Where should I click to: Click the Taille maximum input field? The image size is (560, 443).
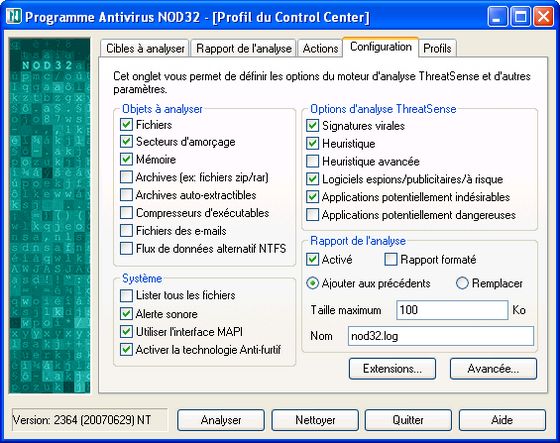click(452, 310)
